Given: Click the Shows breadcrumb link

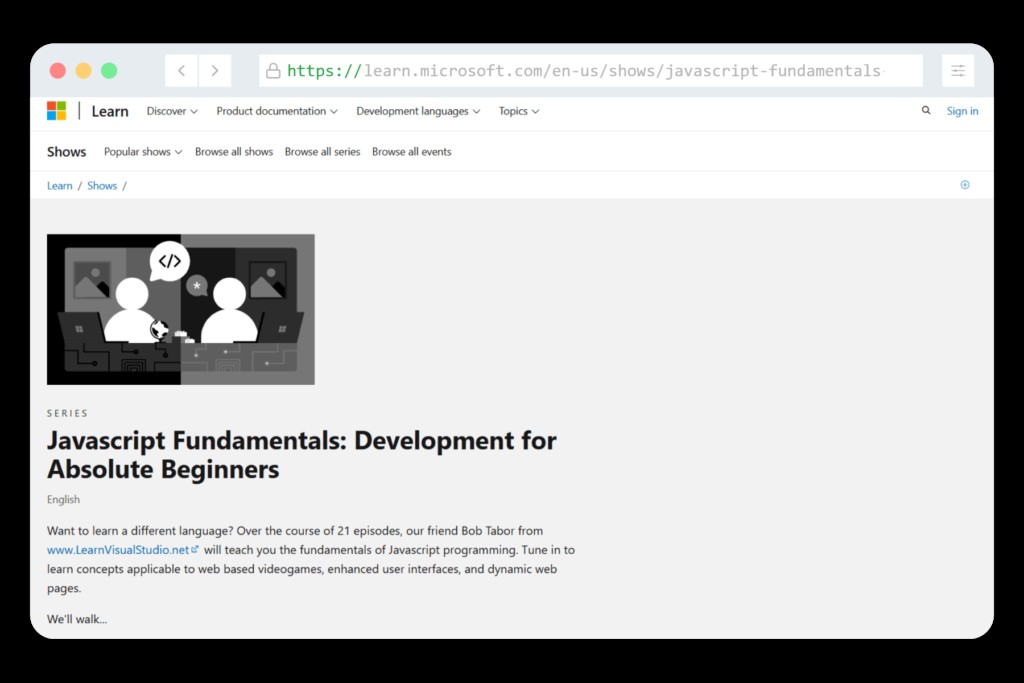Looking at the screenshot, I should click(x=102, y=185).
